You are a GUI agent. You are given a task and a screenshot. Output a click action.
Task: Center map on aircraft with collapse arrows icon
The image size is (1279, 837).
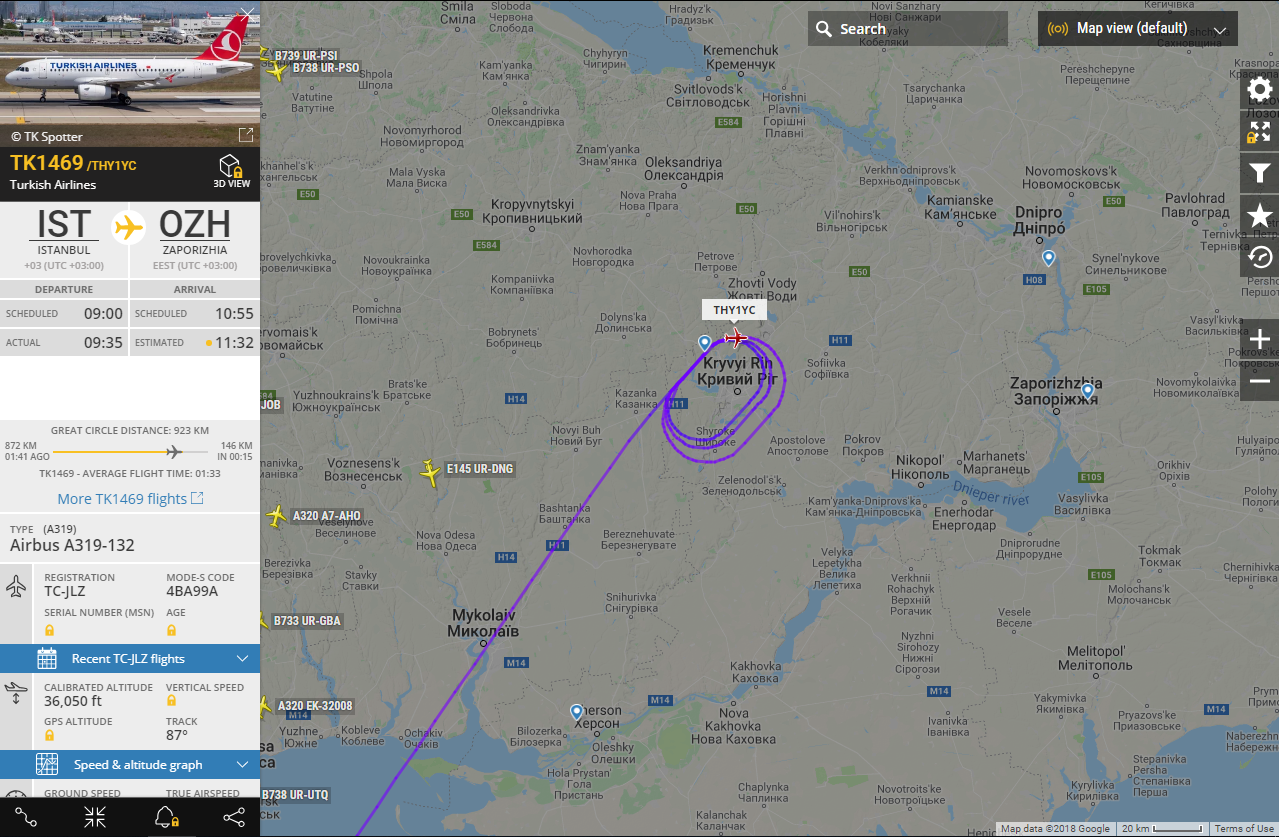[95, 817]
